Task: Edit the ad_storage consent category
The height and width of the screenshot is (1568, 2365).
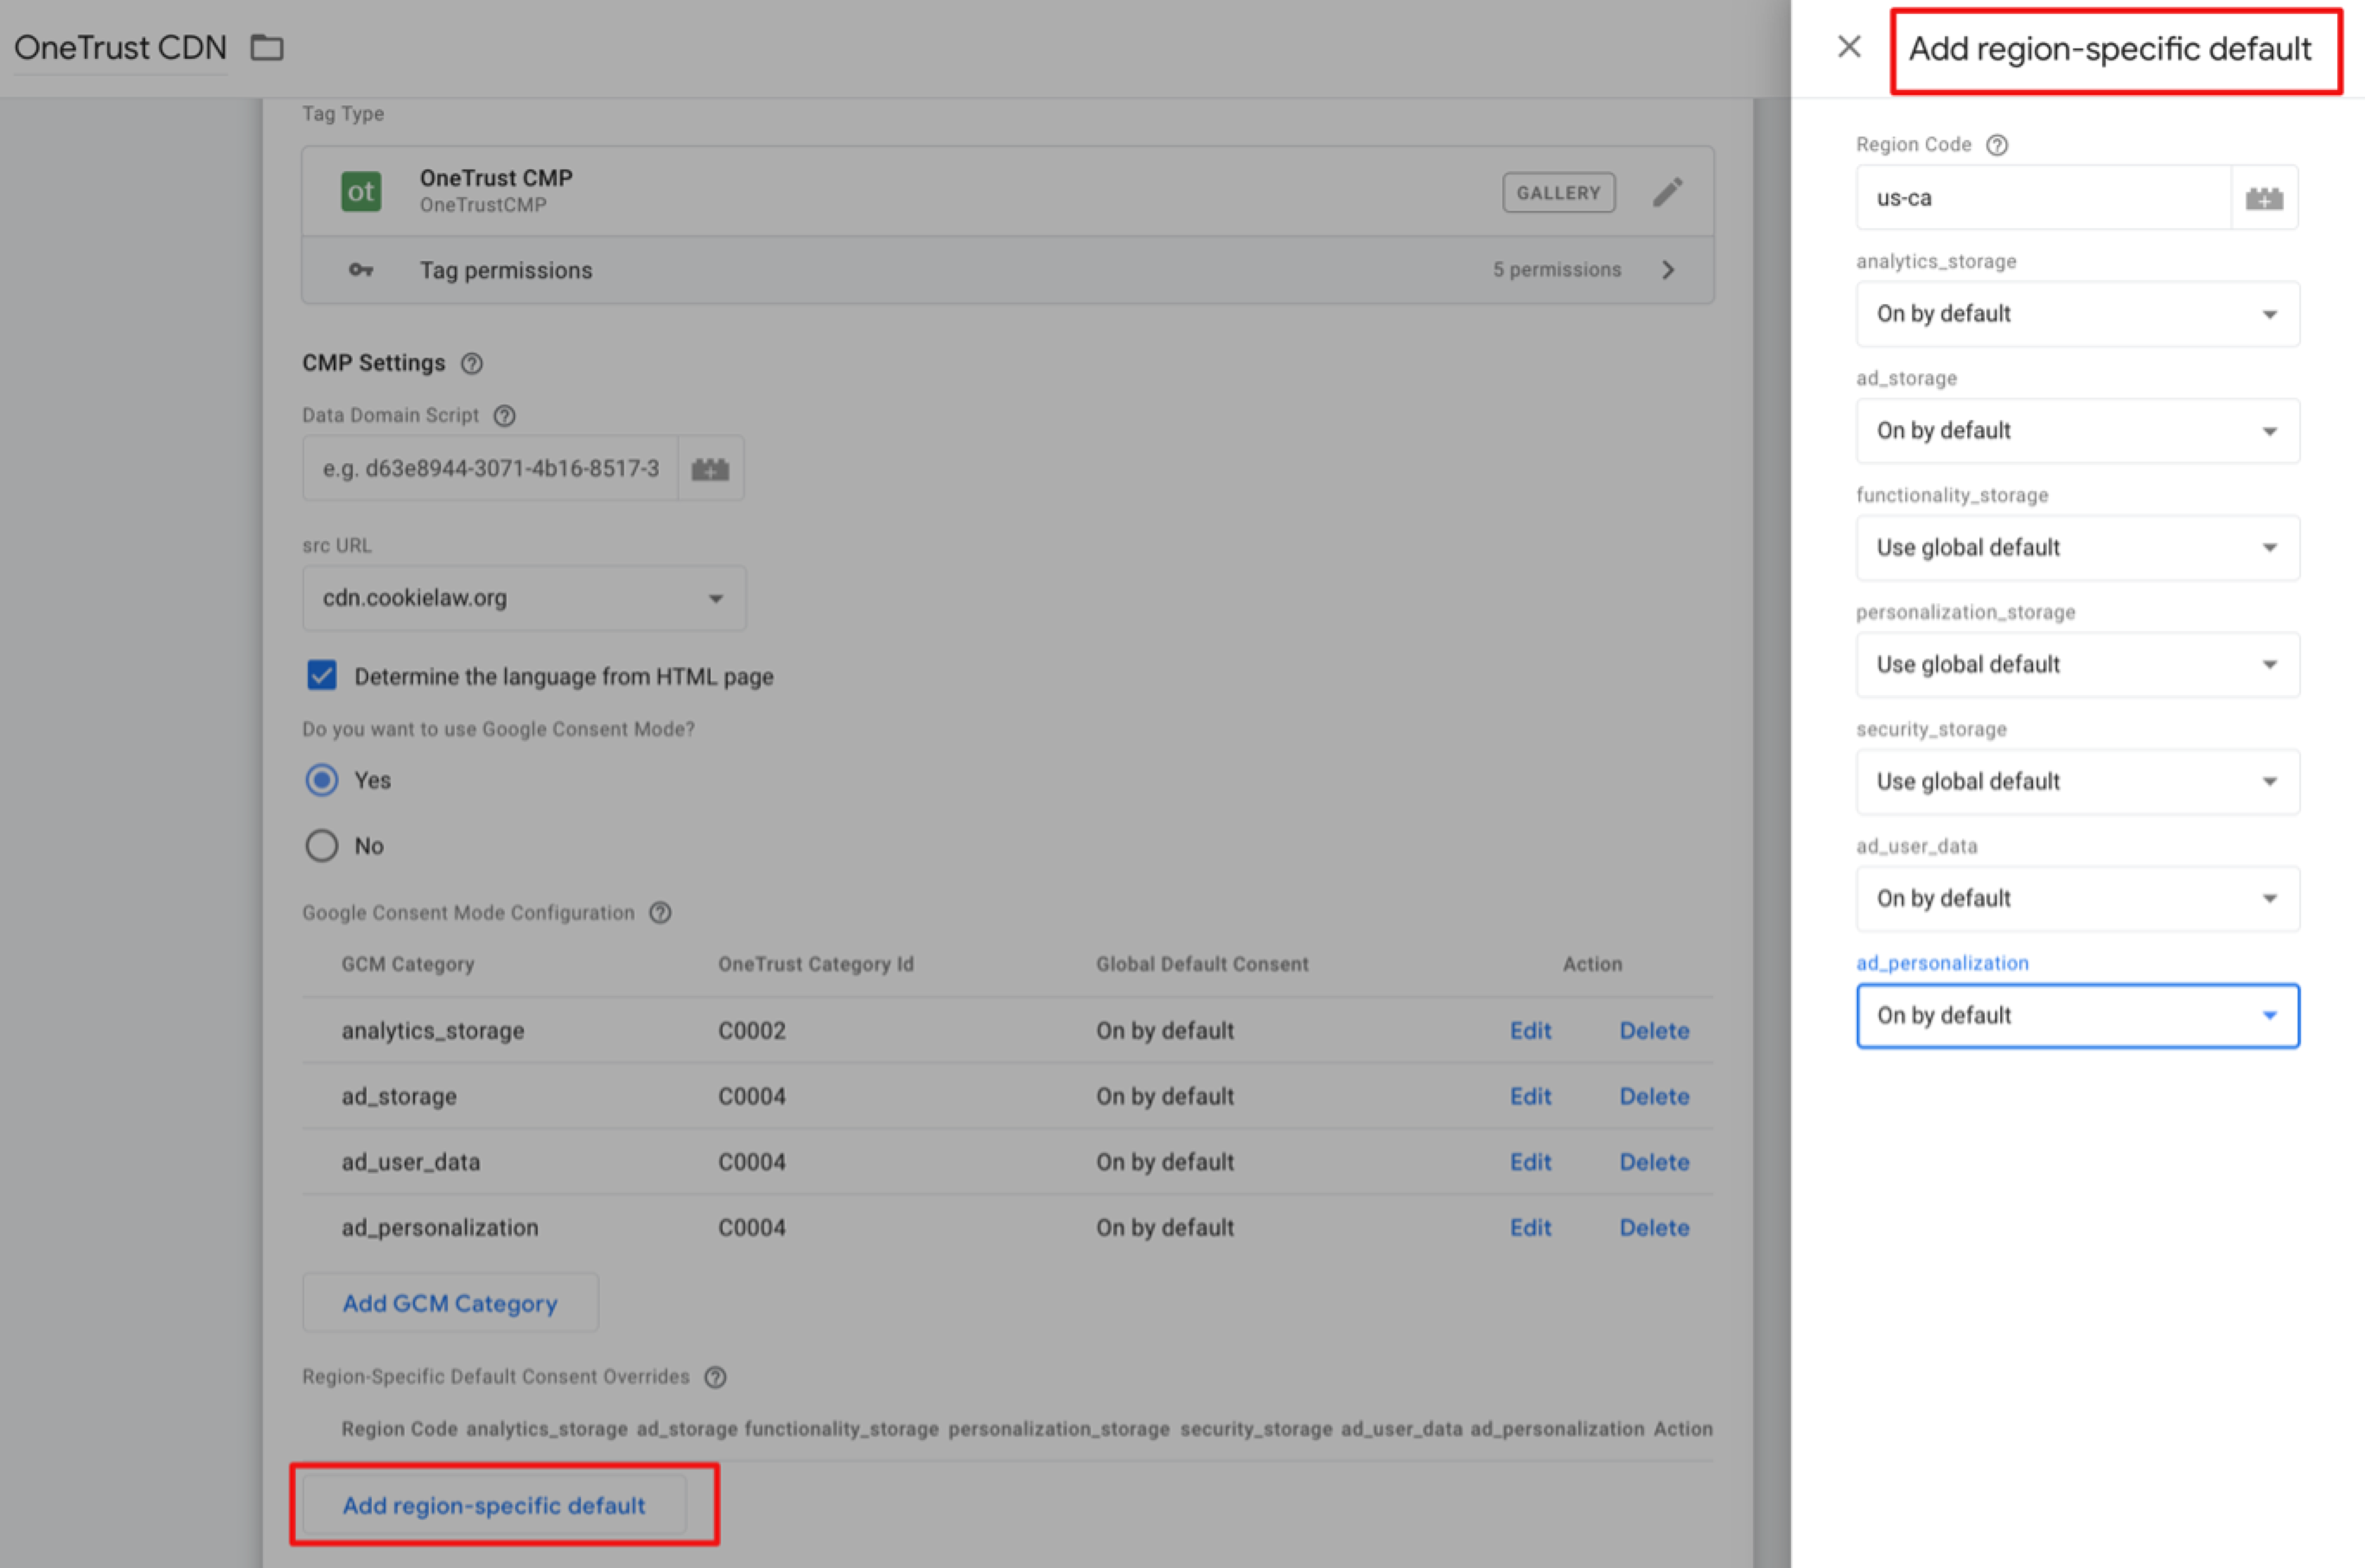Action: [x=1530, y=1096]
